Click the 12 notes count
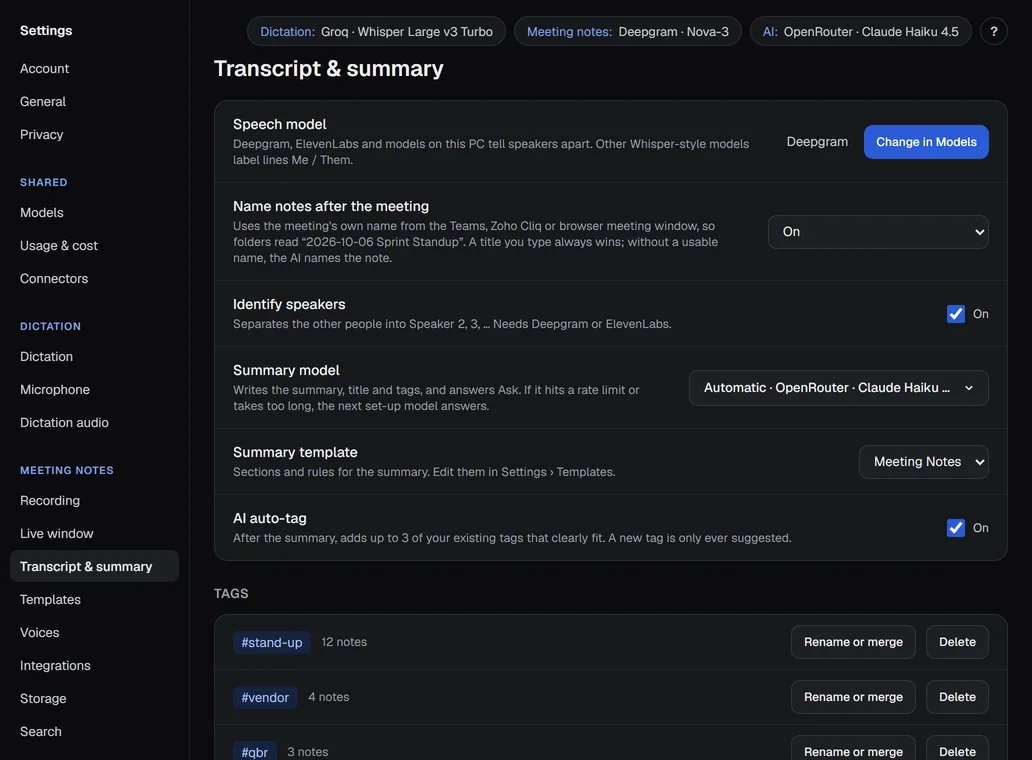This screenshot has width=1032, height=760. click(x=344, y=642)
